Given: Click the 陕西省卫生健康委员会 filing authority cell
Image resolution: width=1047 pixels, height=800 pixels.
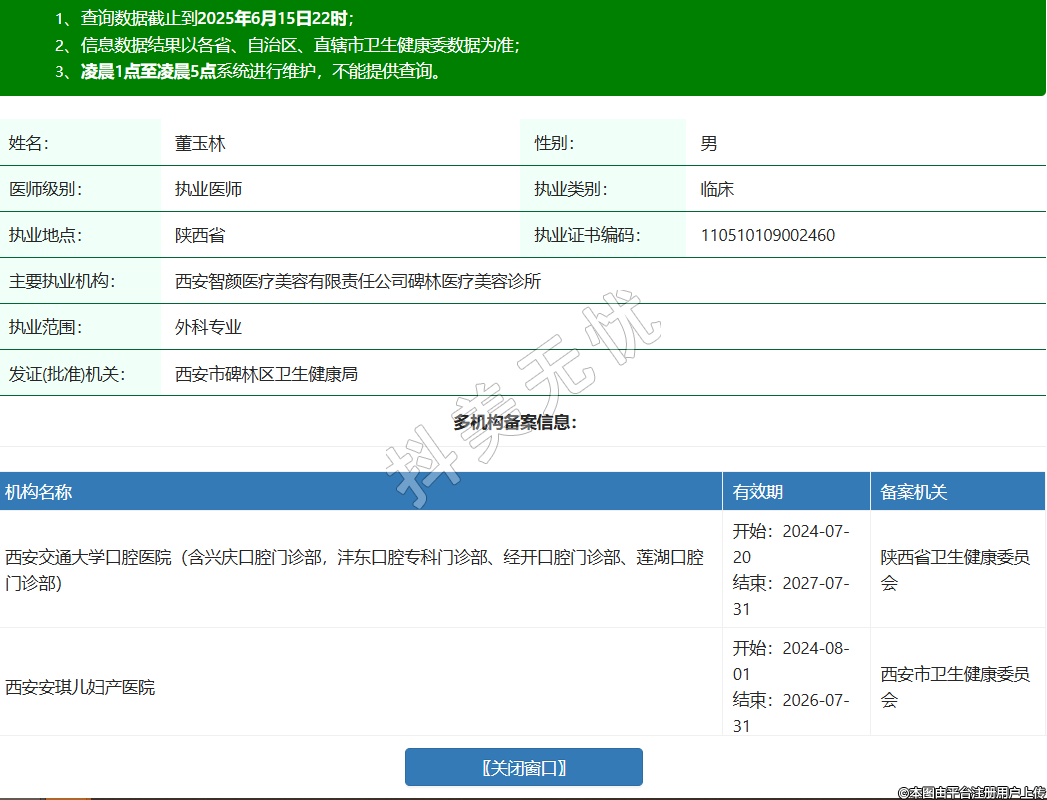Looking at the screenshot, I should click(x=954, y=570).
